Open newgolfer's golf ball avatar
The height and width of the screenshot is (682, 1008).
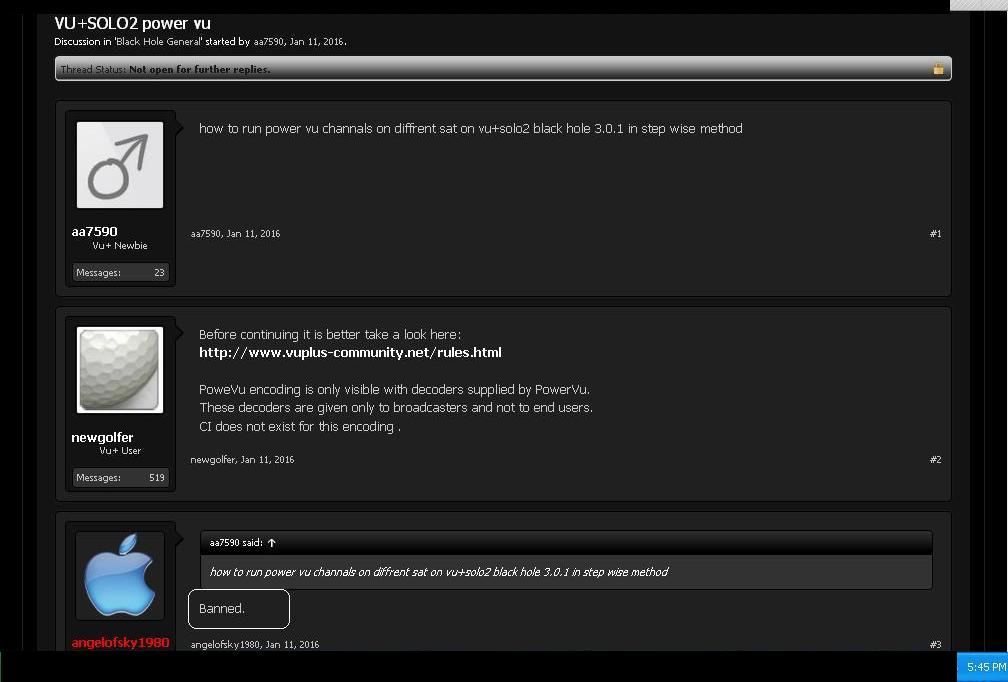[120, 370]
